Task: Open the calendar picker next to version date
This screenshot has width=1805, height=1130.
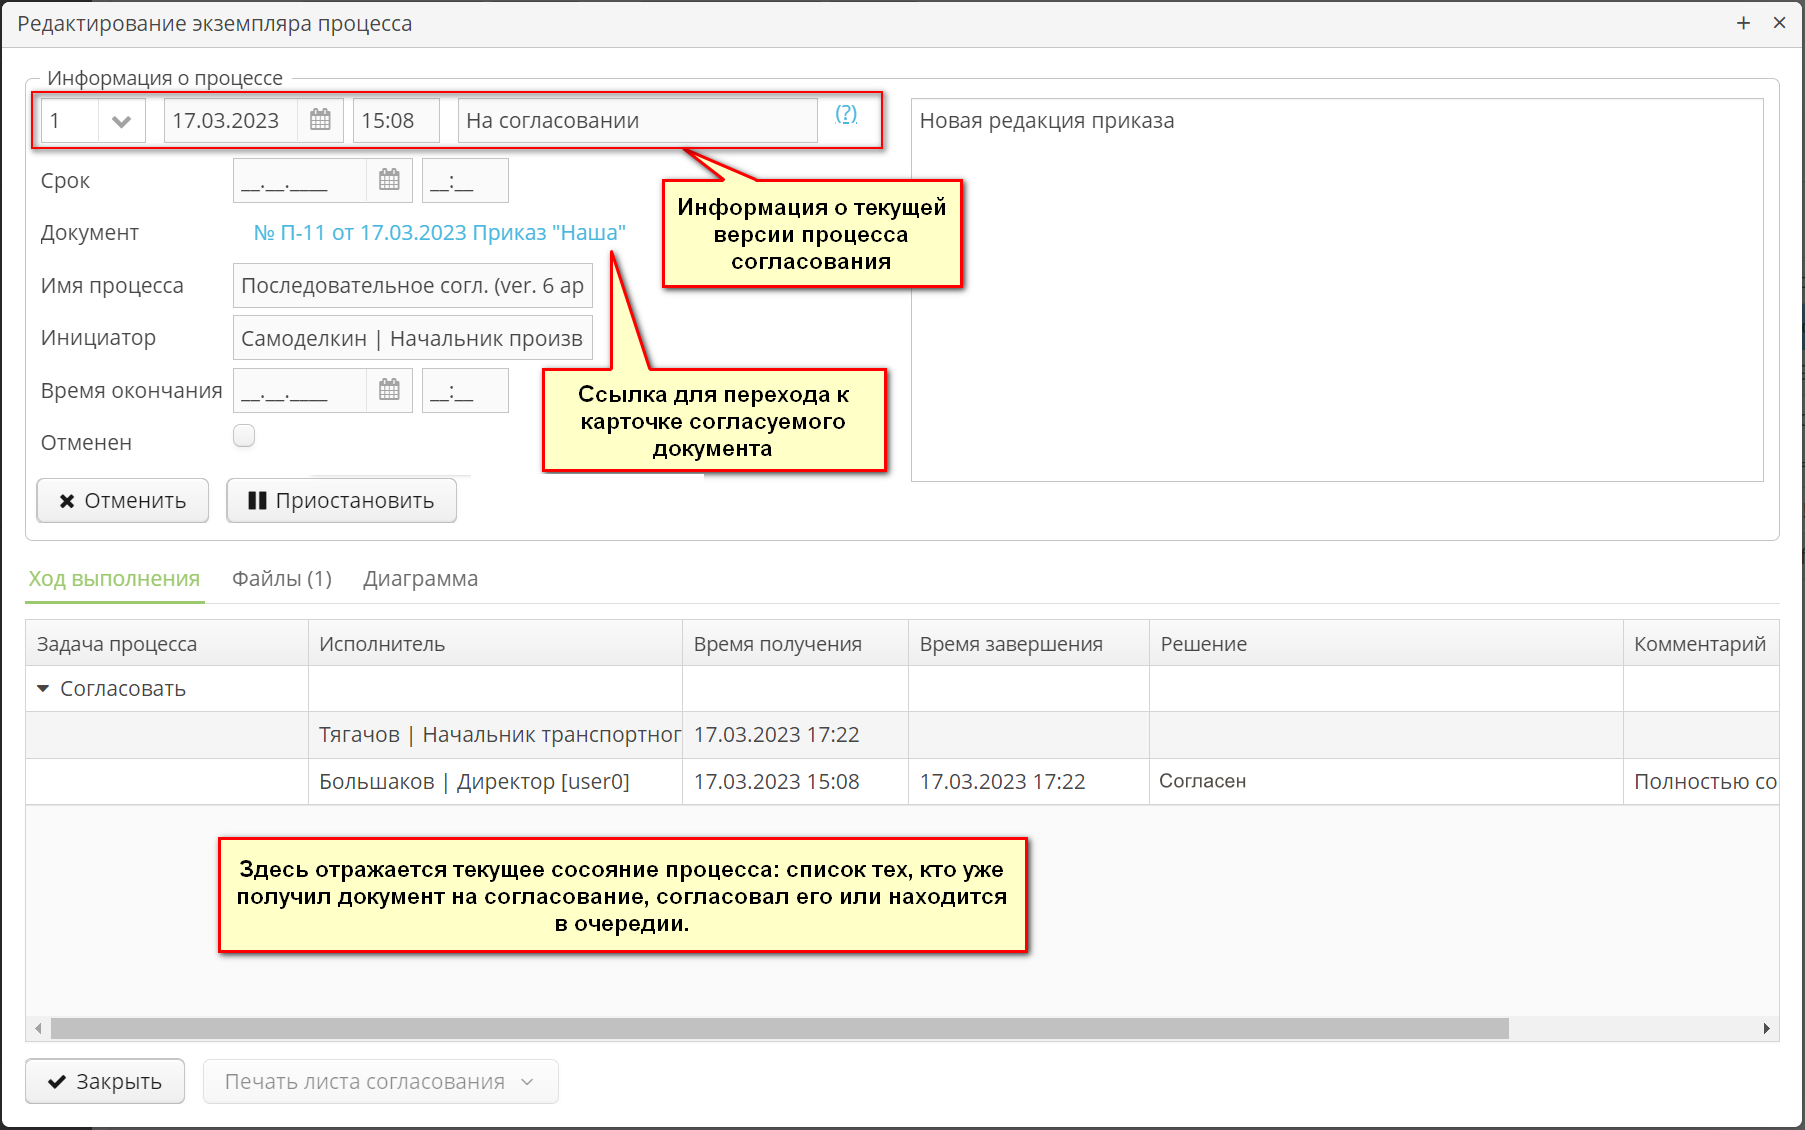Action: [x=320, y=119]
